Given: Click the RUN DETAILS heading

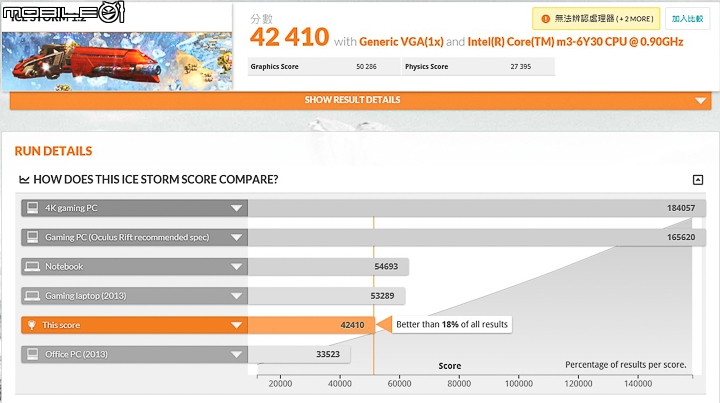Looking at the screenshot, I should pos(53,151).
